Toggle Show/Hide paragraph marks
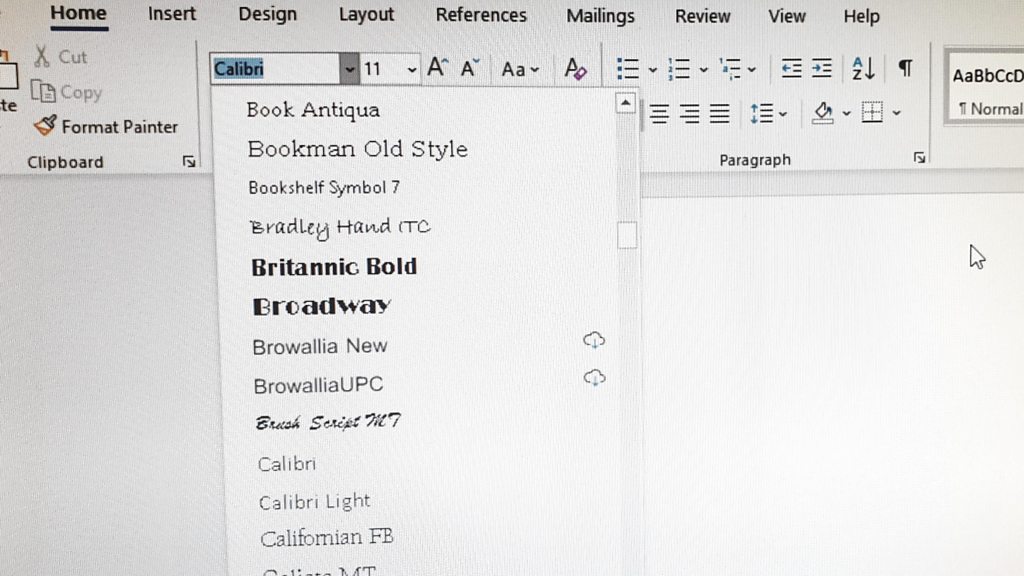1024x576 pixels. coord(905,67)
